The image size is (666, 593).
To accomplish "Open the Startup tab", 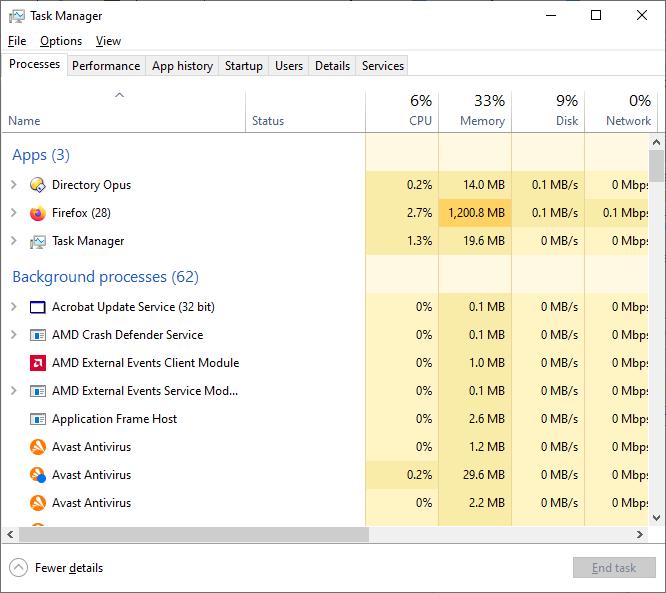I will (244, 66).
